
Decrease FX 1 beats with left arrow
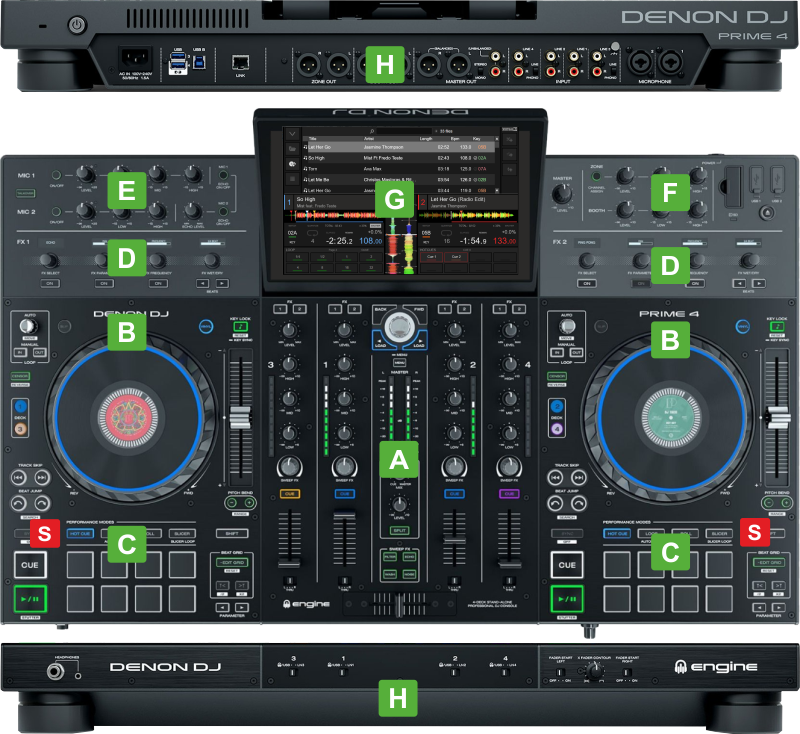[203, 283]
